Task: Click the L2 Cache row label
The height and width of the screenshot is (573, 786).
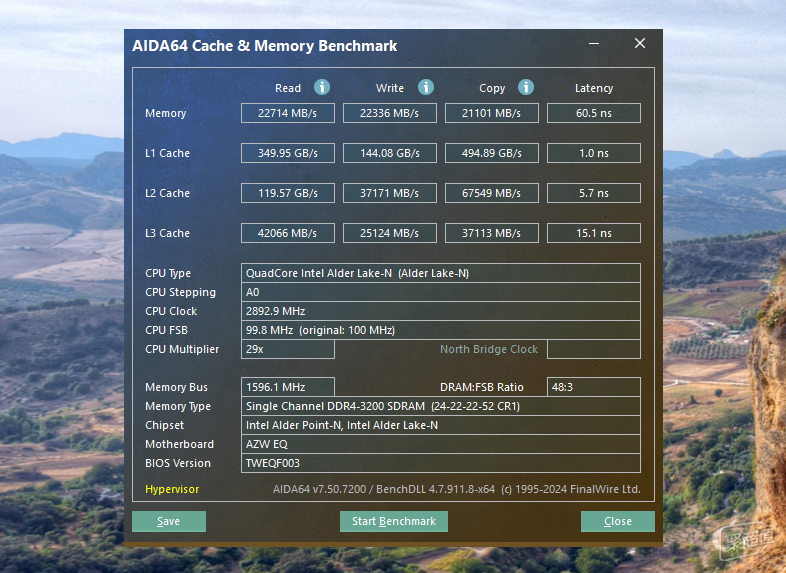Action: click(167, 194)
